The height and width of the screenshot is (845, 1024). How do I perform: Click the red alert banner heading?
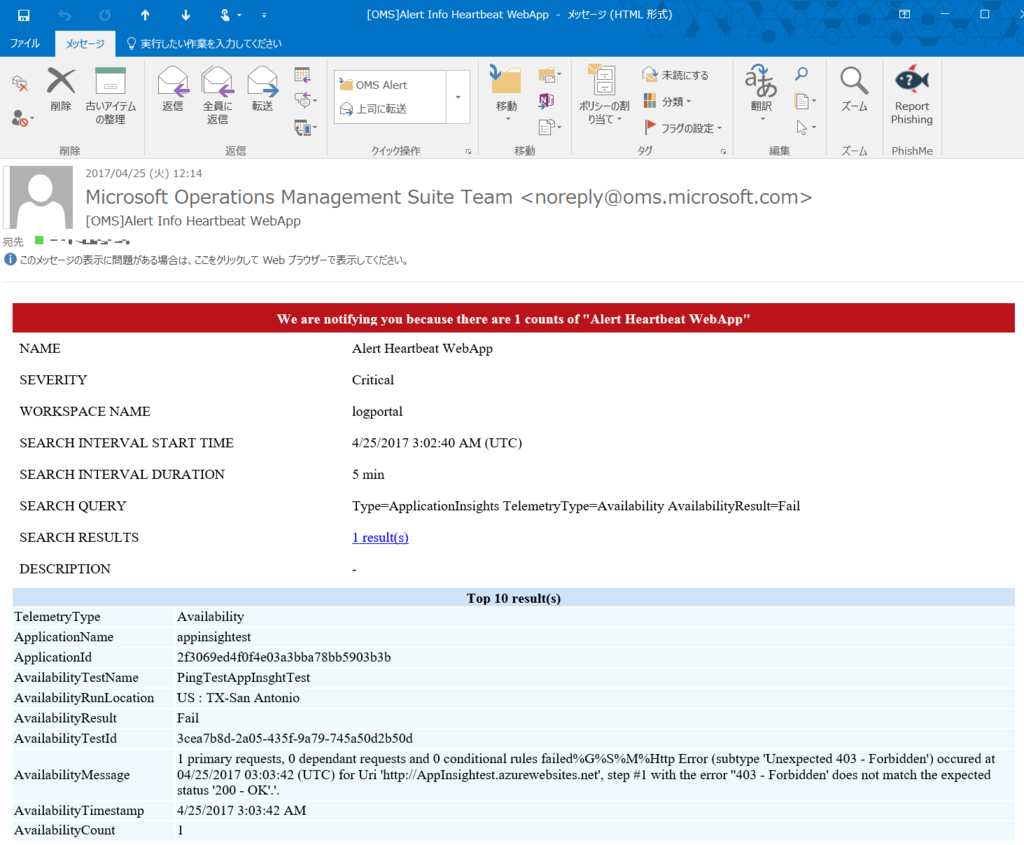[x=513, y=319]
